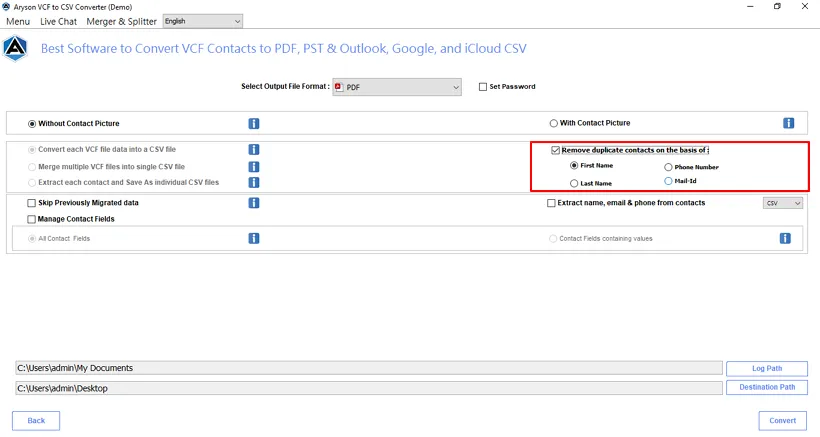Uncheck Remove duplicate contacts checkbox
Image resolution: width=820 pixels, height=437 pixels.
pos(555,151)
